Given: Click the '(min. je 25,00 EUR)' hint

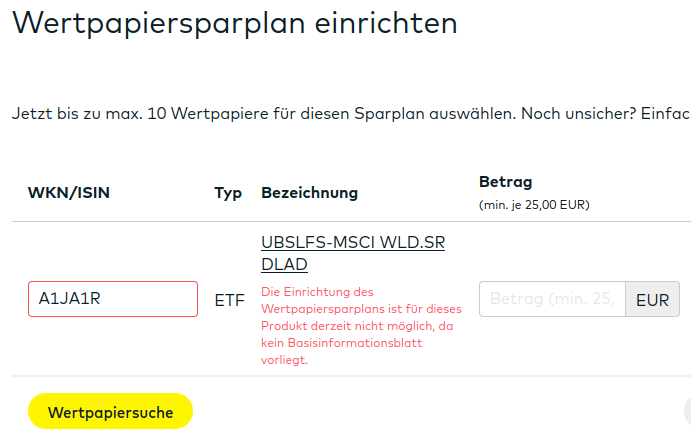Looking at the screenshot, I should point(534,206).
